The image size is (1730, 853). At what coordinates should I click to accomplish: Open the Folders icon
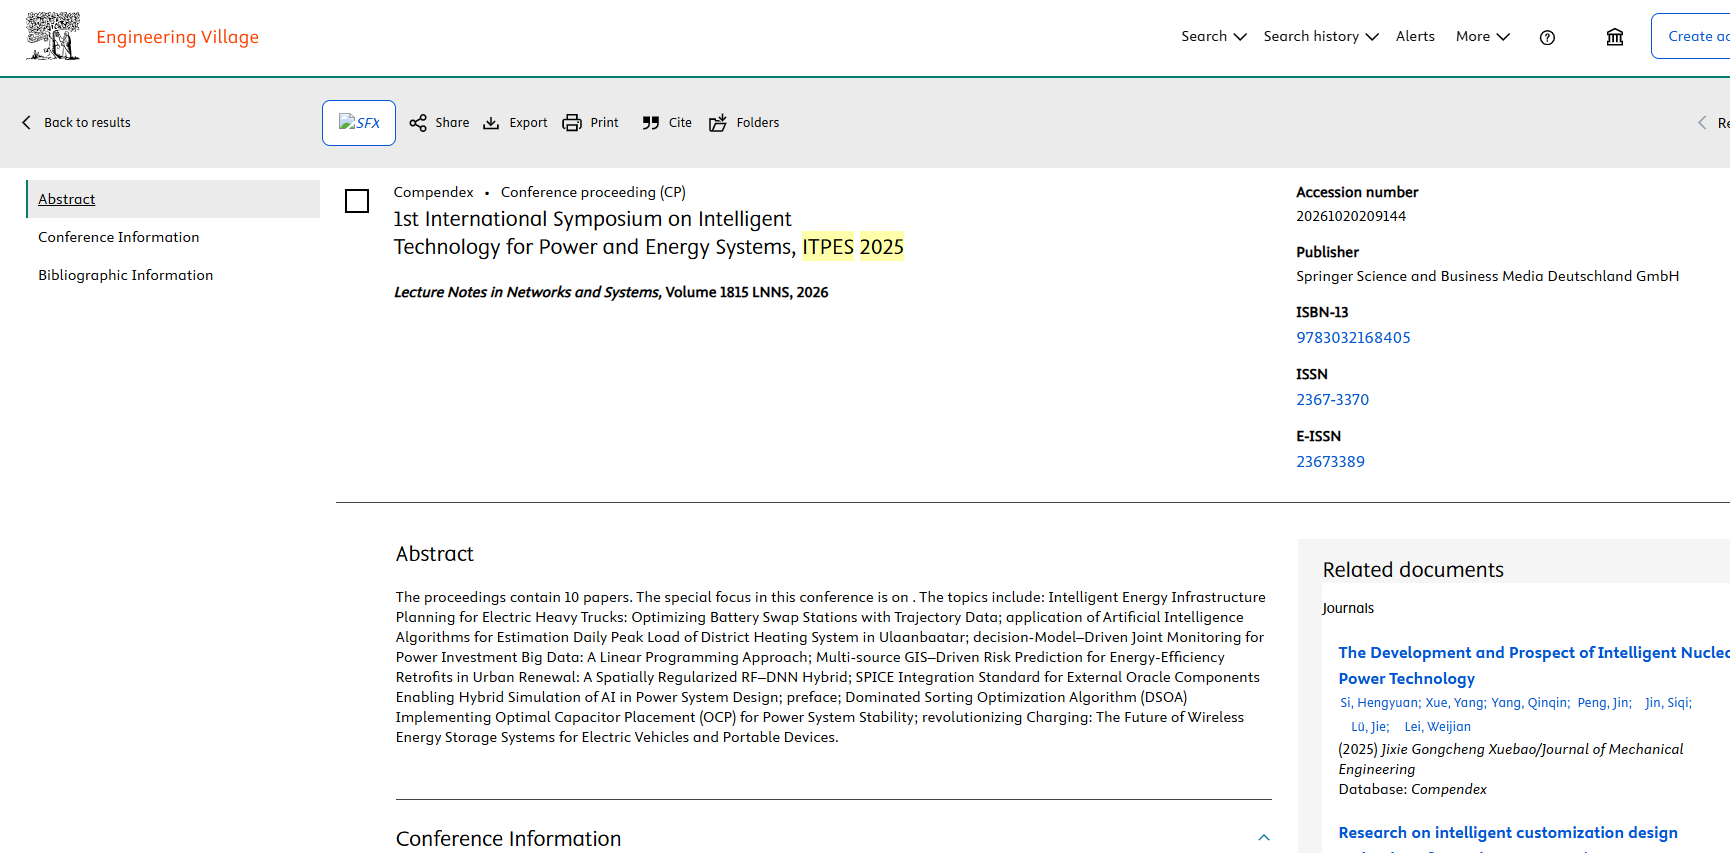pos(718,123)
